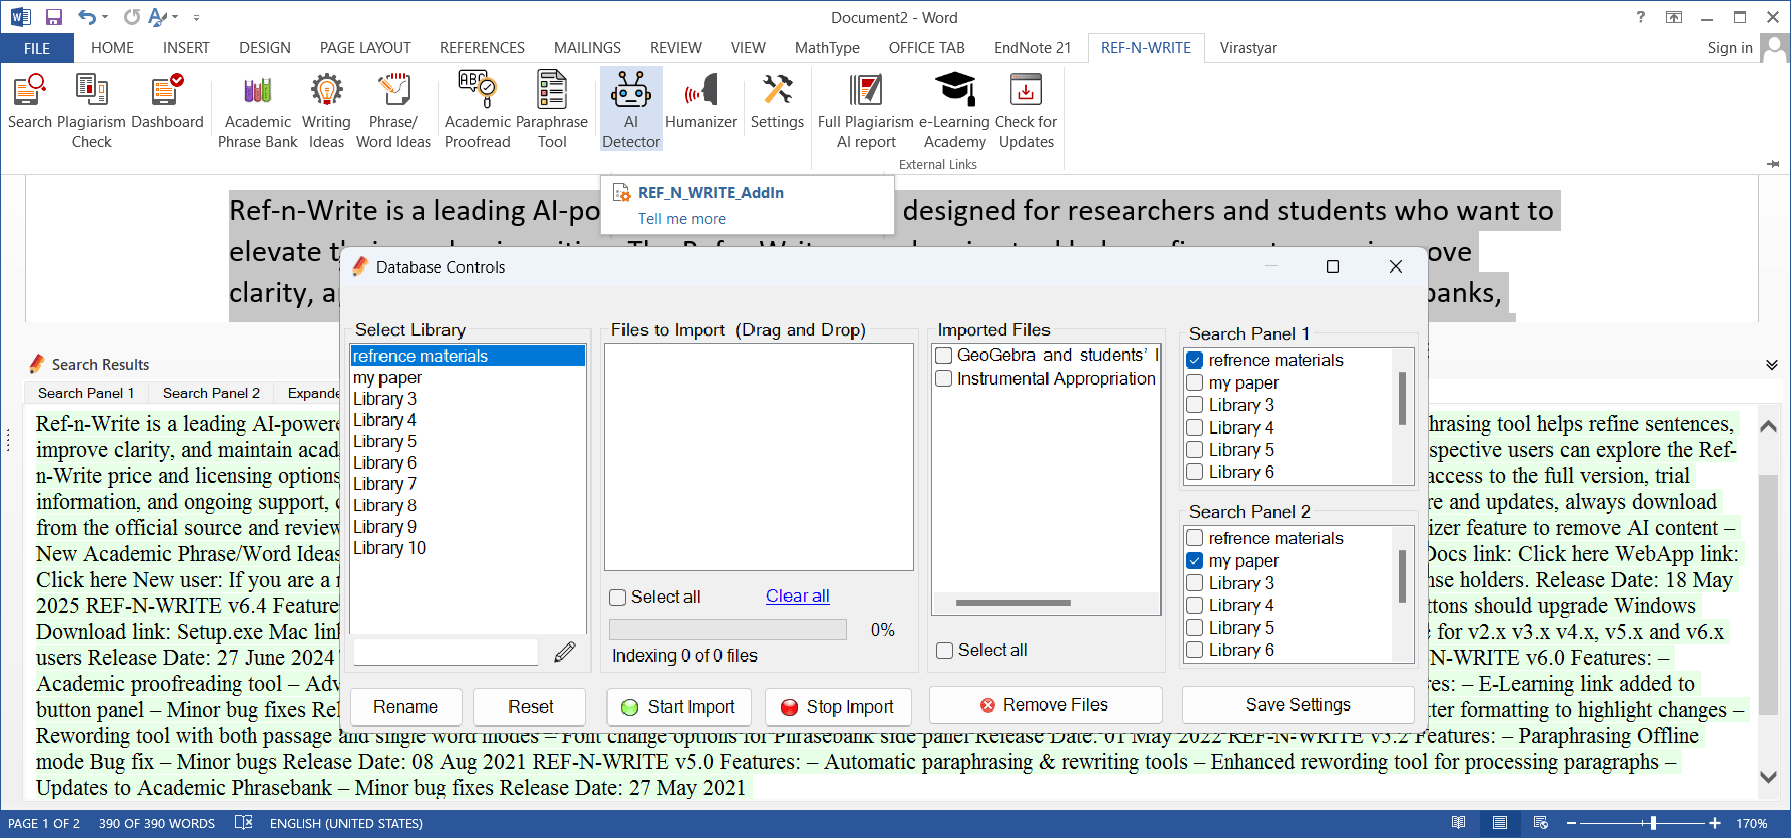Click the Start Import button
The image size is (1791, 838).
point(678,707)
